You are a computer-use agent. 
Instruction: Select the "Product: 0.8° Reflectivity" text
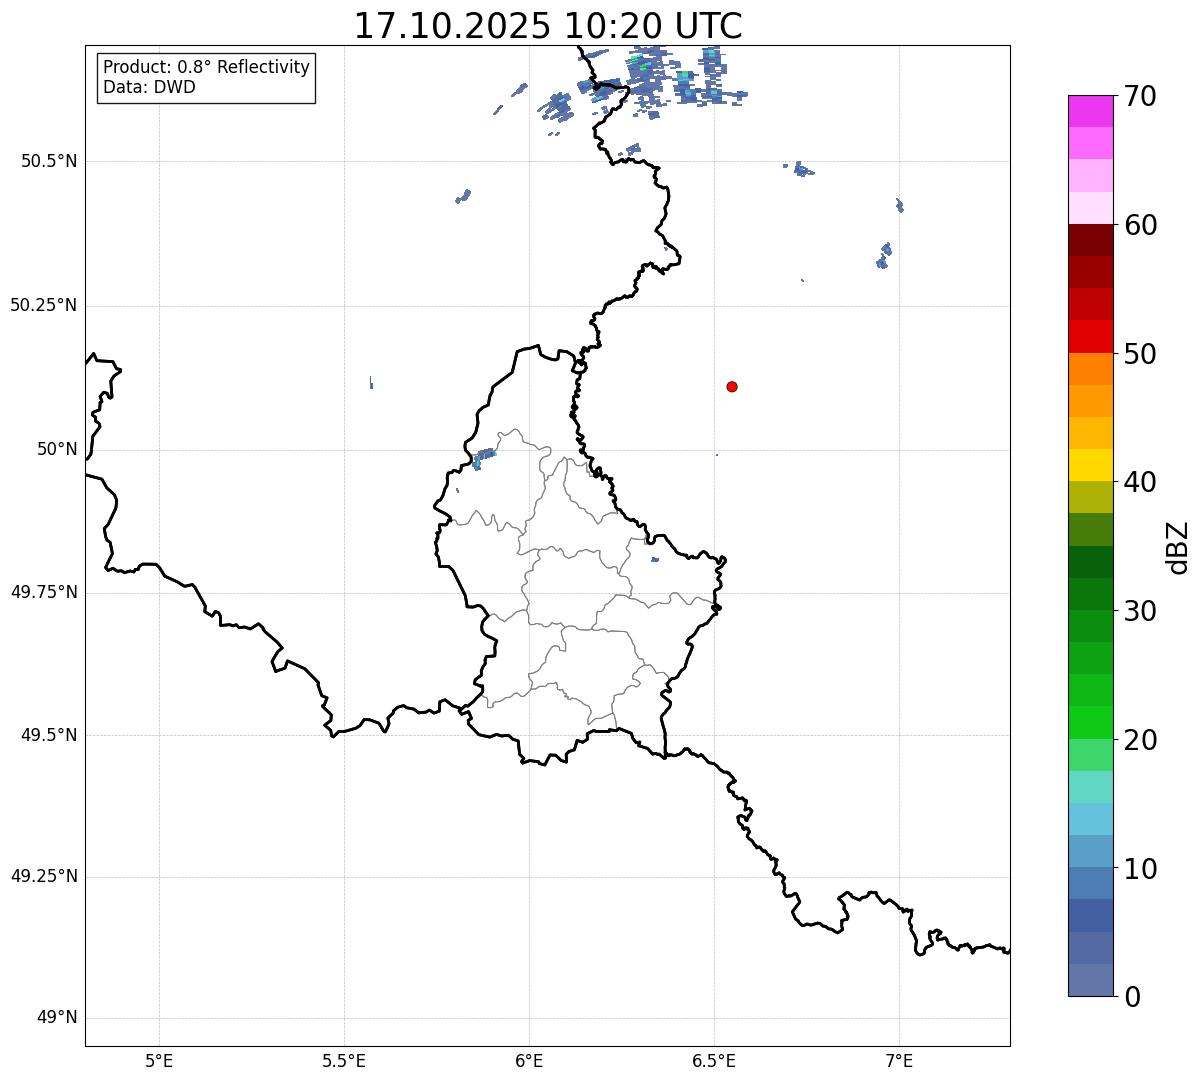pos(206,67)
